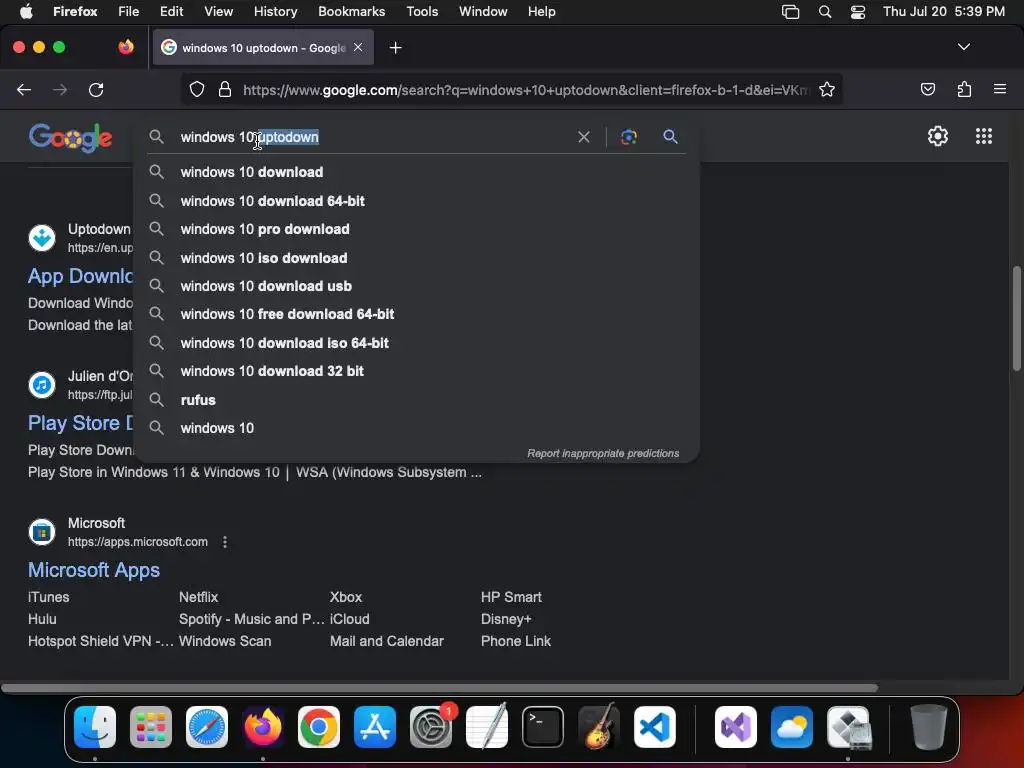Open the App Store from the Dock

(375, 727)
